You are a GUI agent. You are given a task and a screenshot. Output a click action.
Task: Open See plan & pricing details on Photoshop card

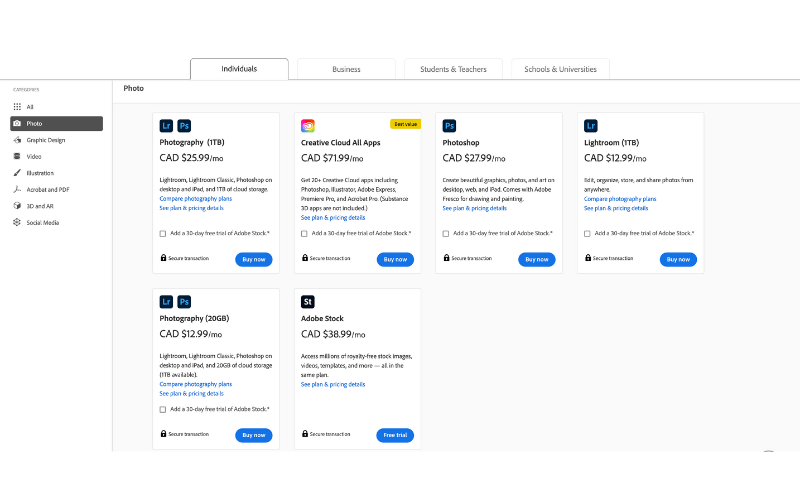pos(474,208)
